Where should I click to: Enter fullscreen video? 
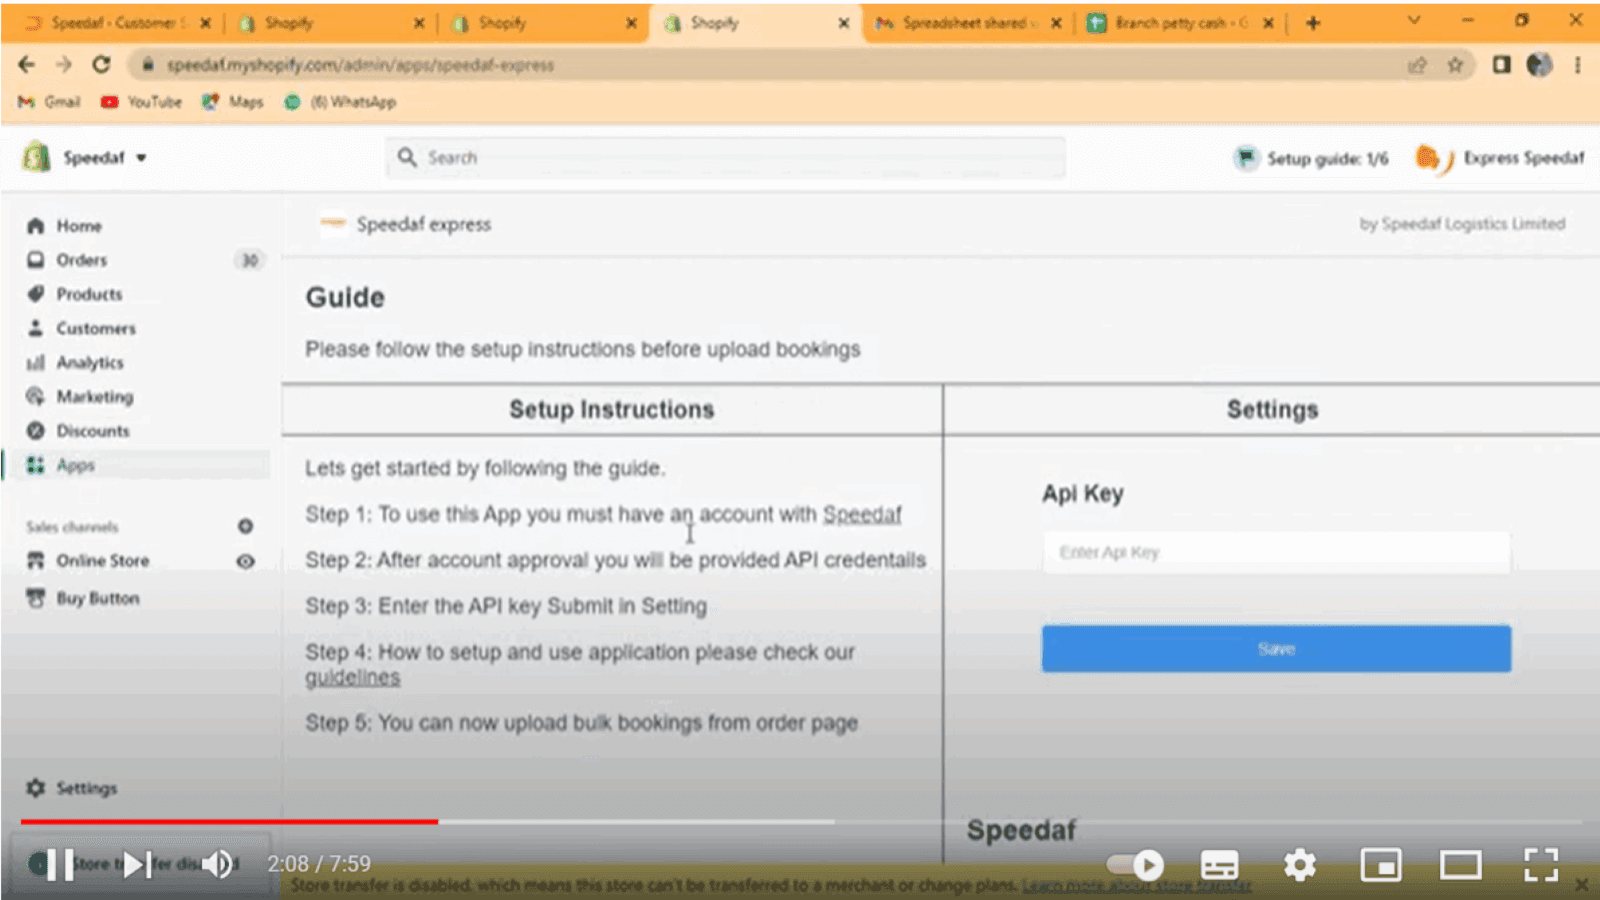pyautogui.click(x=1541, y=864)
